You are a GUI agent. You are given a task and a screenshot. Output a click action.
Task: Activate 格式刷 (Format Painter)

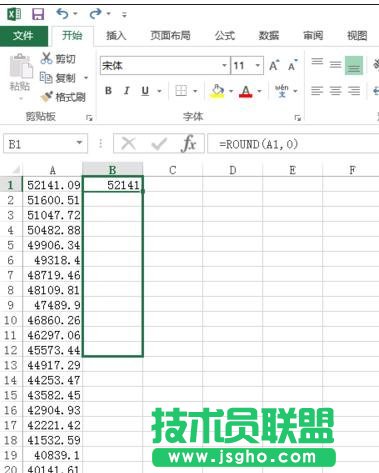click(63, 97)
